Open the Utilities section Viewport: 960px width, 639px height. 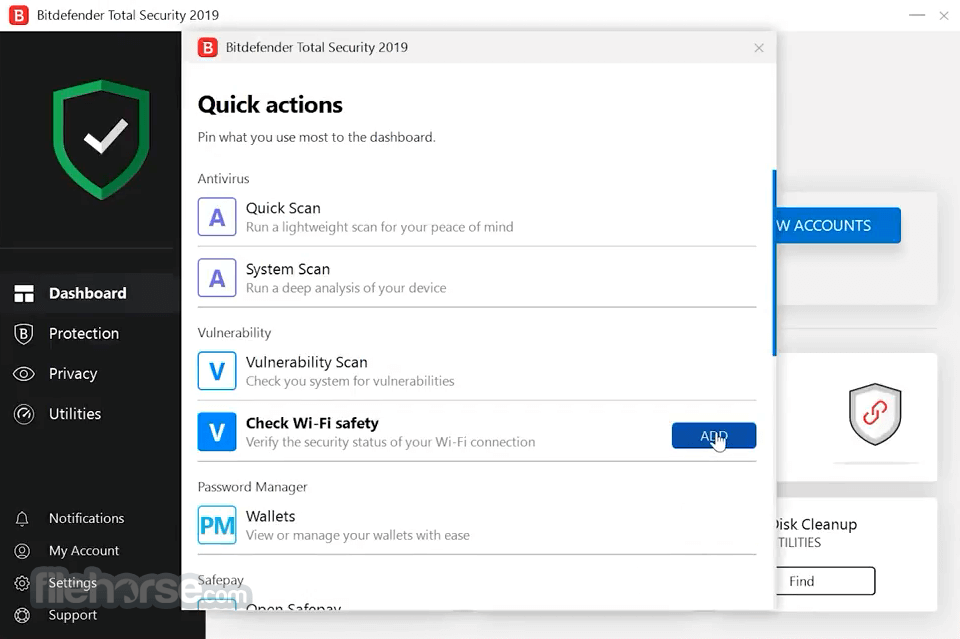point(75,414)
